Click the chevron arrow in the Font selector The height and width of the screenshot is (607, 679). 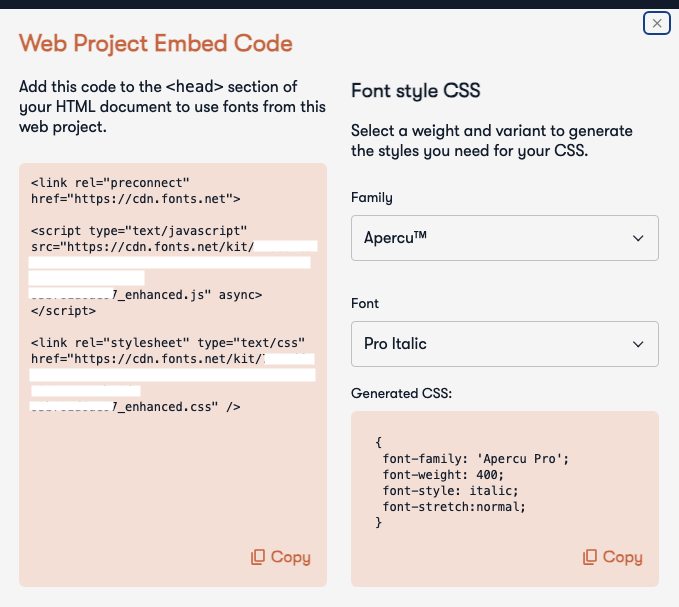[x=639, y=344]
